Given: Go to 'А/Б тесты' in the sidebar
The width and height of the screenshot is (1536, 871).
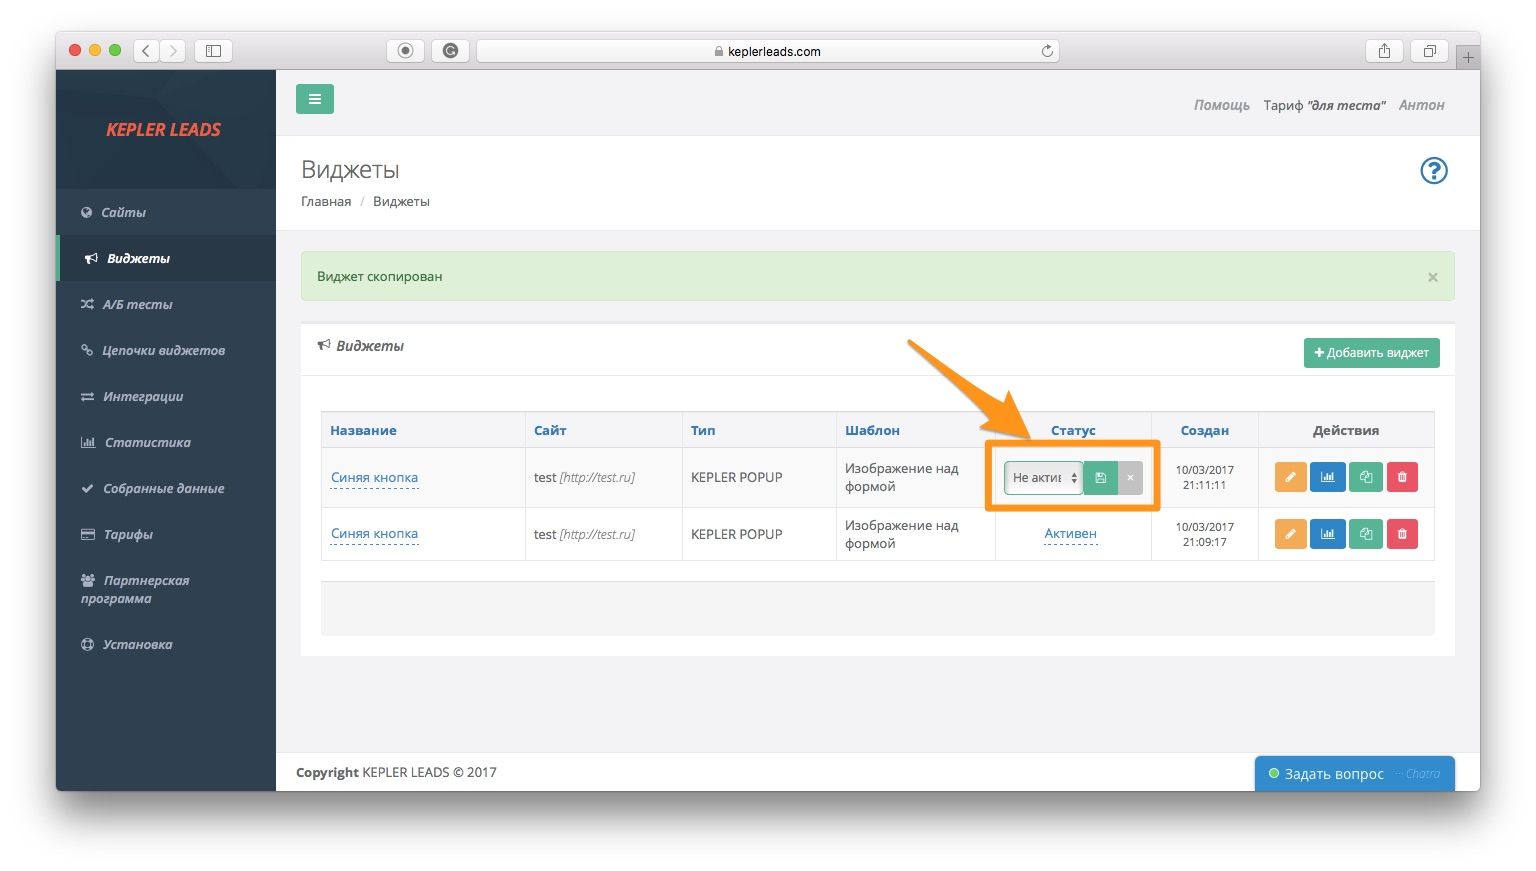Looking at the screenshot, I should click(166, 304).
